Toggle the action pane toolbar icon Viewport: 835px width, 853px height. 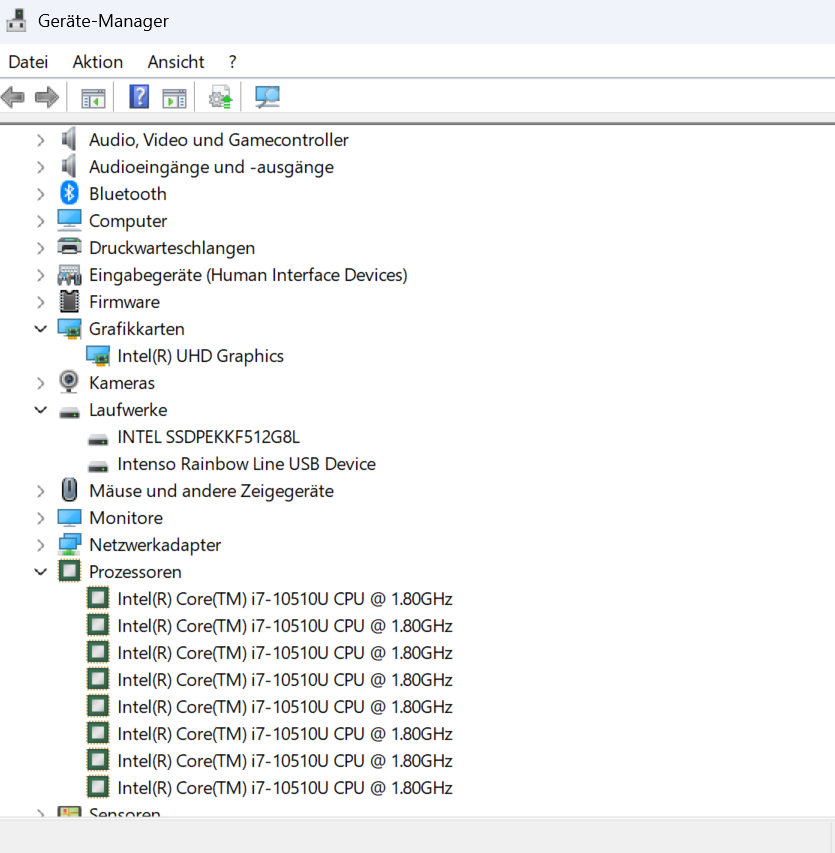[x=174, y=98]
